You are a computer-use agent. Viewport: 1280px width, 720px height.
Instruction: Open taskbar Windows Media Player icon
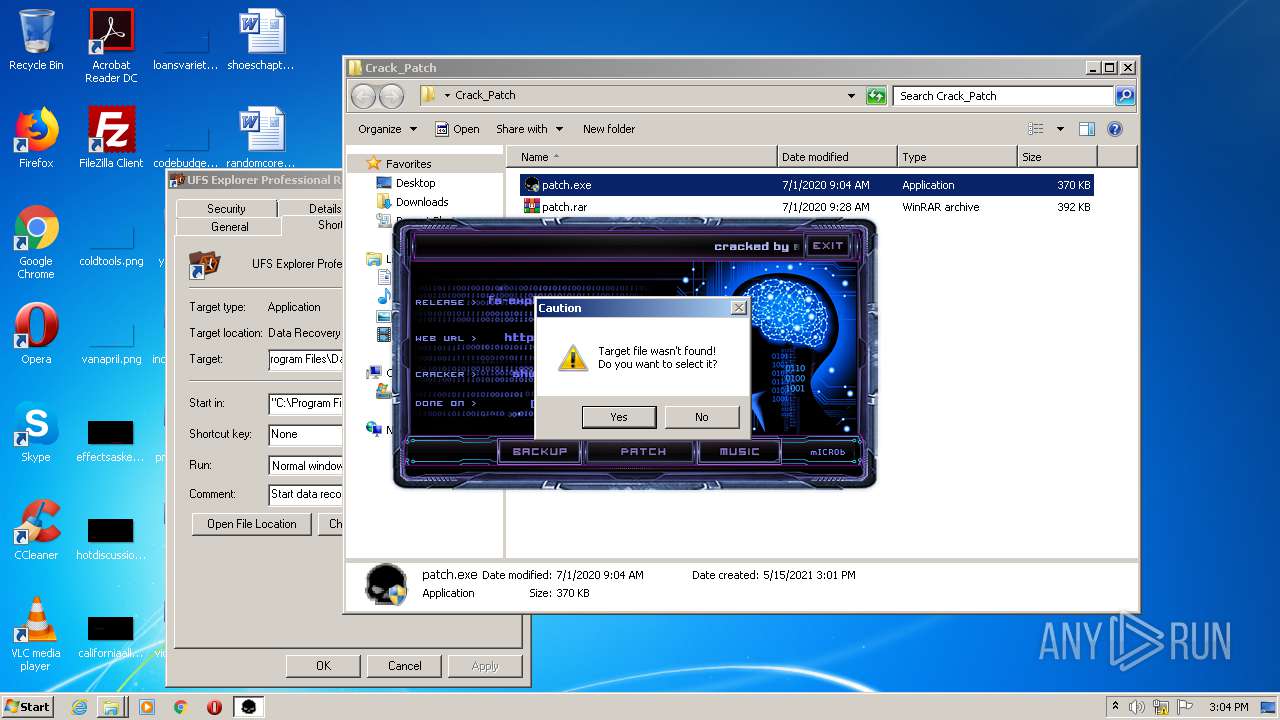(147, 707)
